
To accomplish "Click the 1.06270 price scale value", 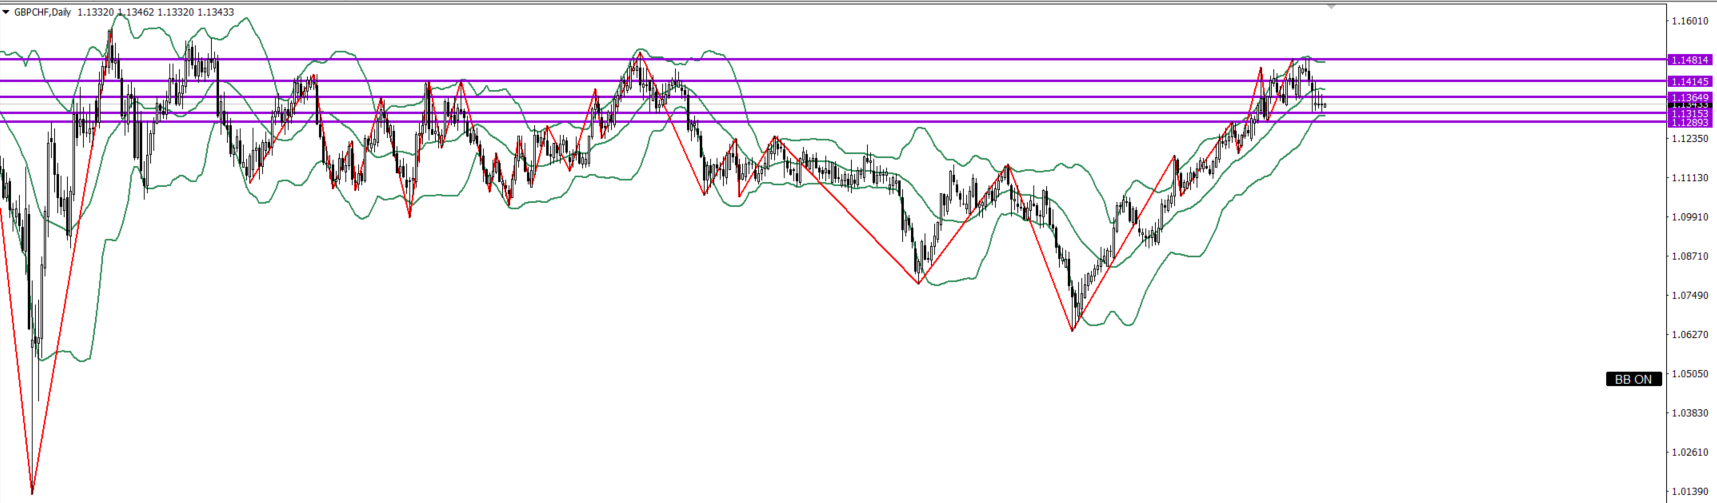I will point(1690,335).
